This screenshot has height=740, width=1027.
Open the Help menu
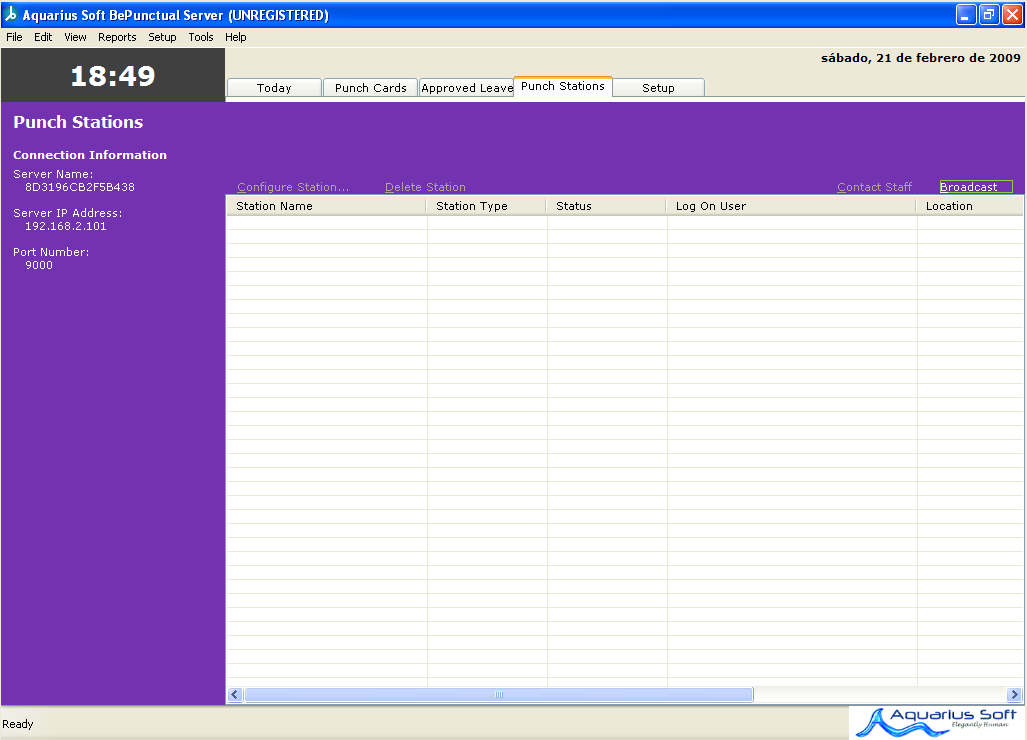236,37
